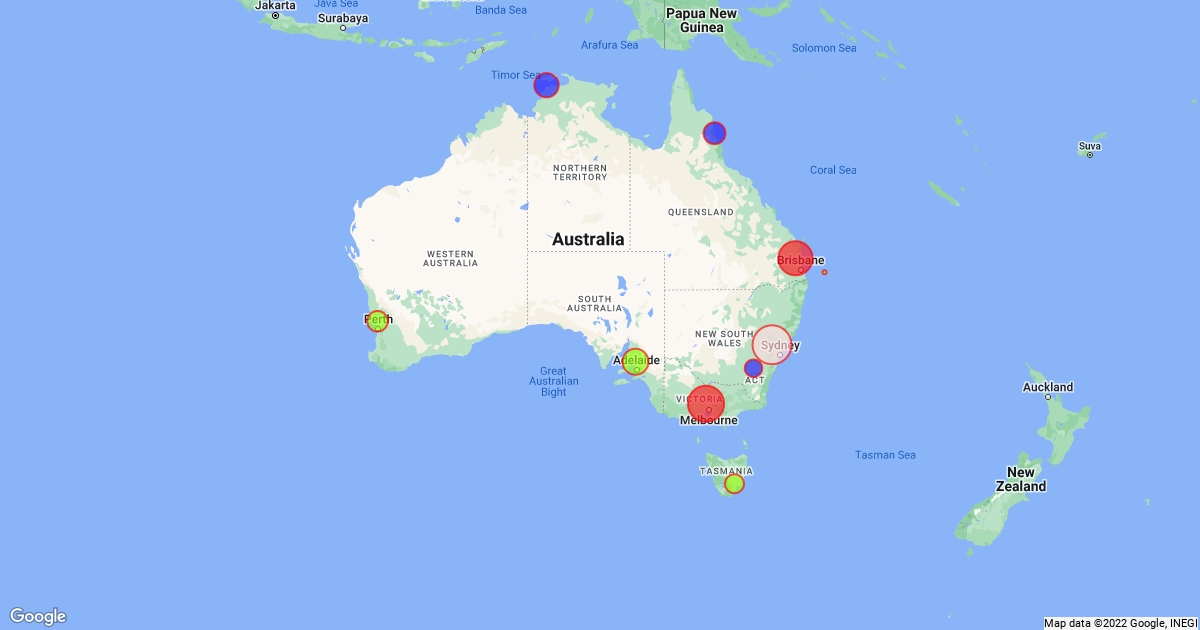The image size is (1200, 630).
Task: Click the Banda Sea label
Action: click(500, 10)
